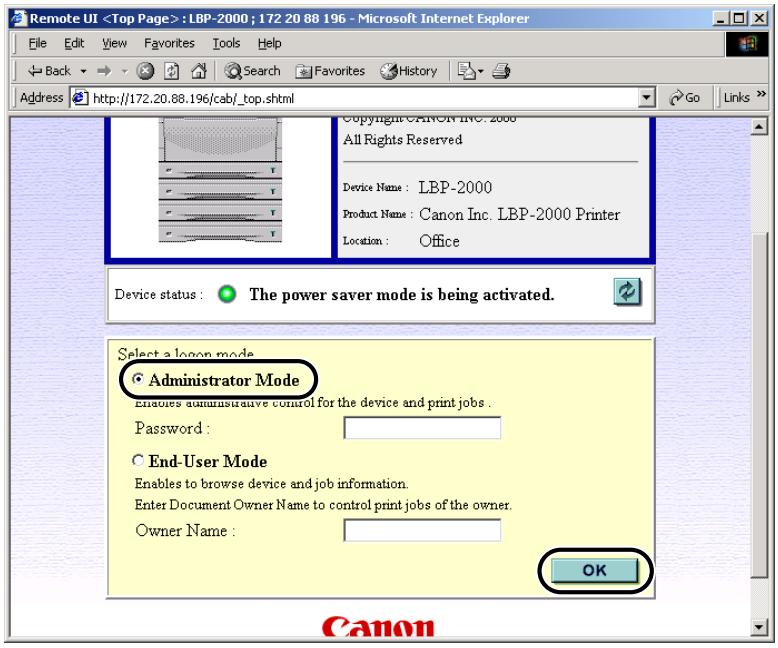The image size is (778, 648).
Task: Open the Search pane
Action: click(253, 71)
